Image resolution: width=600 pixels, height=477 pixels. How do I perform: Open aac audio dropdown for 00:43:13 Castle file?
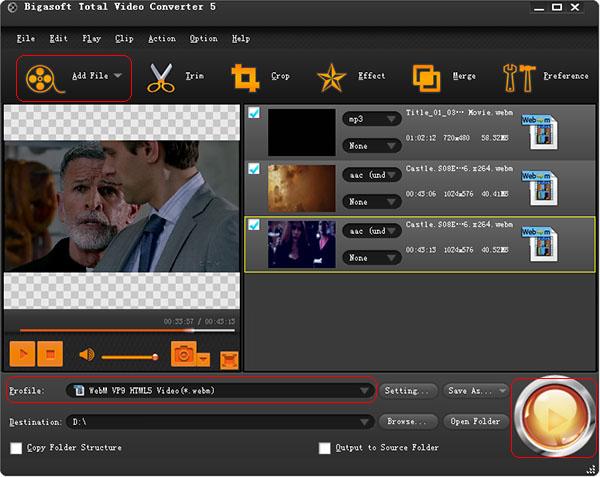click(372, 231)
